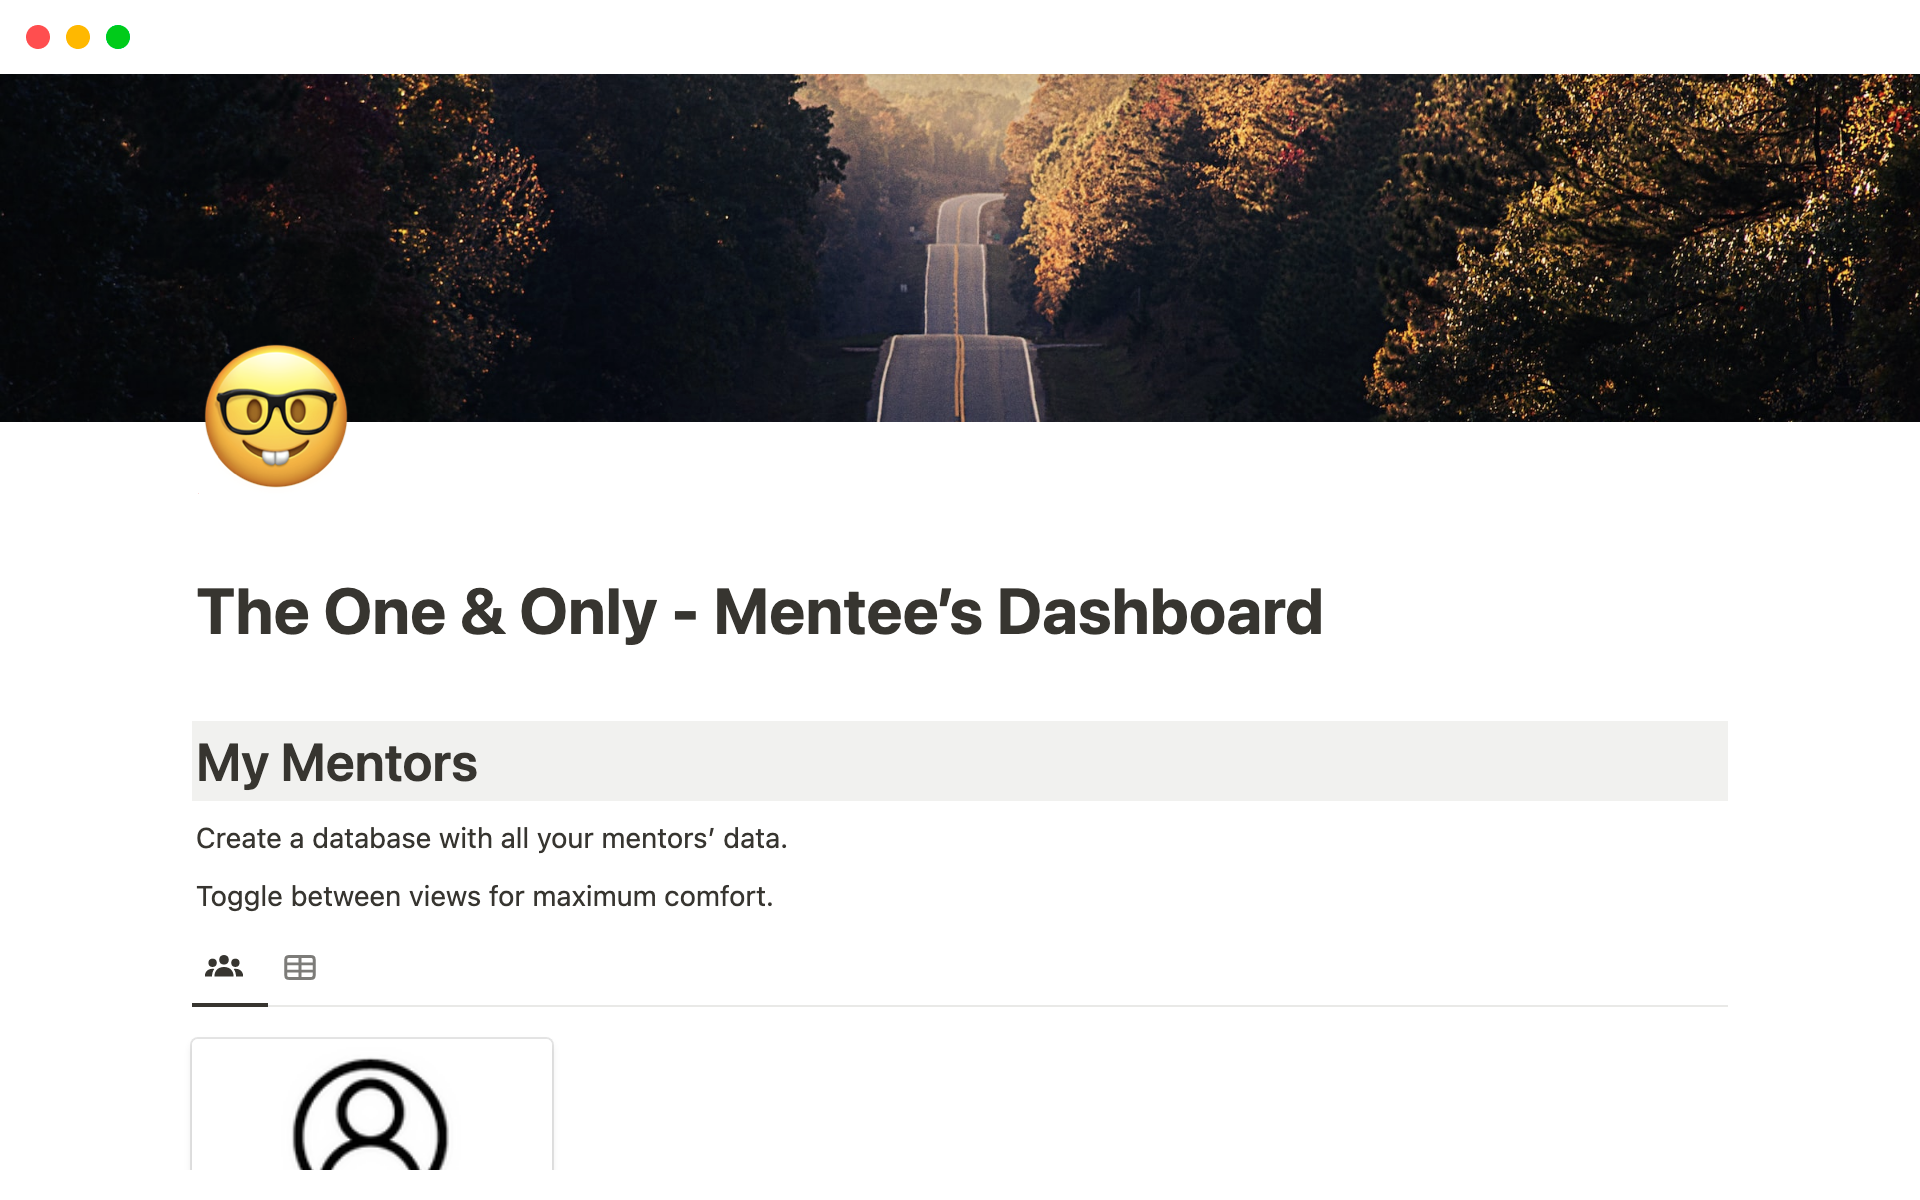Click the page title Mentee's Dashboard
This screenshot has height=1200, width=1920.
coord(760,612)
